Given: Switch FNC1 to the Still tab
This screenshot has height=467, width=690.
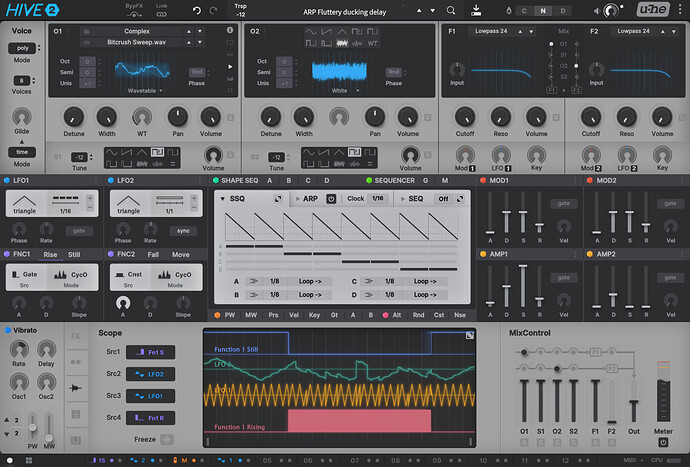Looking at the screenshot, I should [x=74, y=254].
